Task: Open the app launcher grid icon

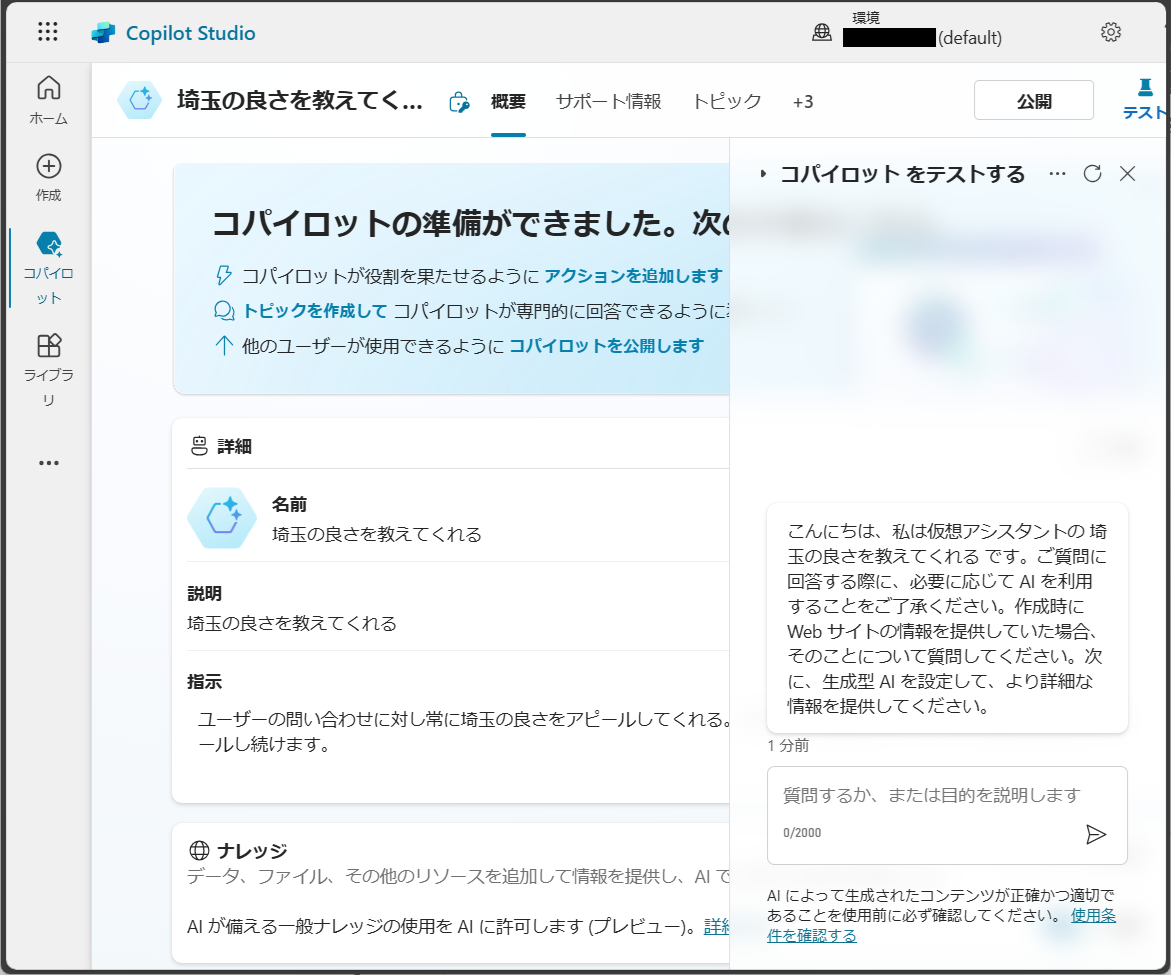Action: pyautogui.click(x=48, y=31)
